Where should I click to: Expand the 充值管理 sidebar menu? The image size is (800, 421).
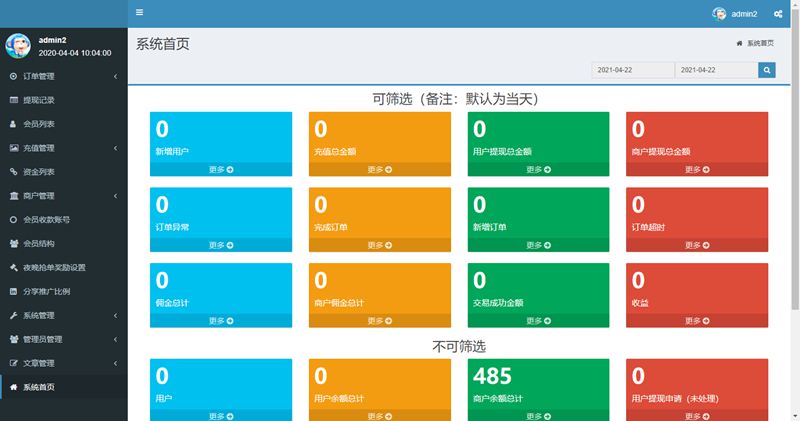click(62, 148)
